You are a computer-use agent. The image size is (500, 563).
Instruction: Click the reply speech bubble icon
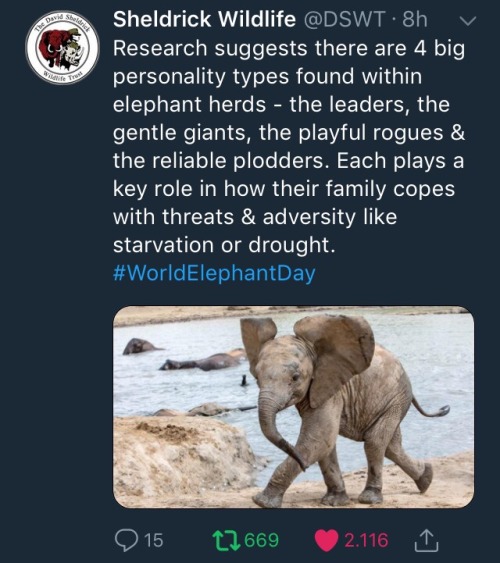tap(126, 540)
